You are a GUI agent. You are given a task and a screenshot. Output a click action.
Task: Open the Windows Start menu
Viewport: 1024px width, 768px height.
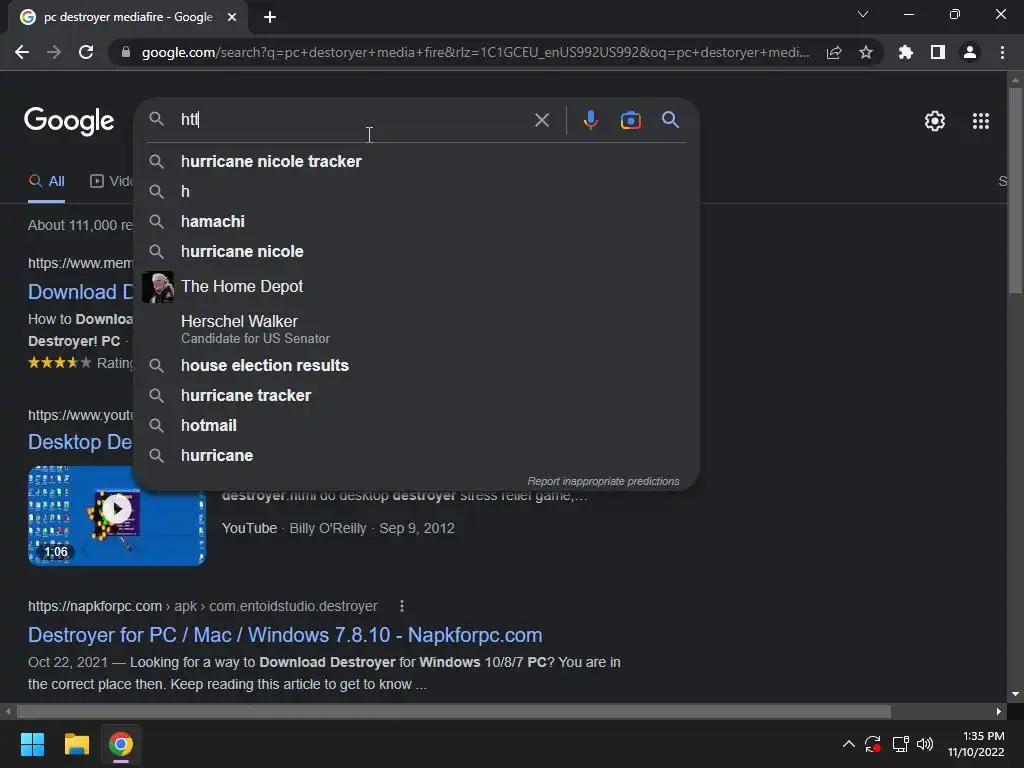(32, 744)
